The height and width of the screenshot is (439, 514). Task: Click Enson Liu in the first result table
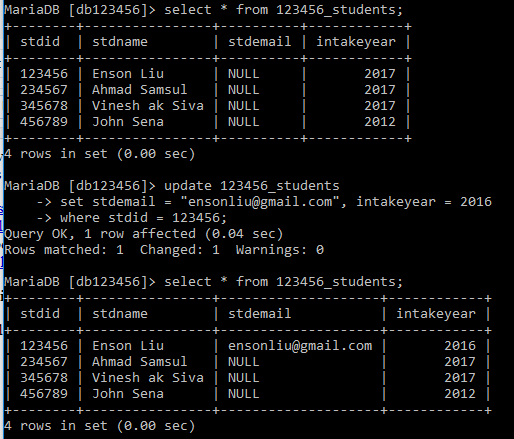pyautogui.click(x=128, y=74)
